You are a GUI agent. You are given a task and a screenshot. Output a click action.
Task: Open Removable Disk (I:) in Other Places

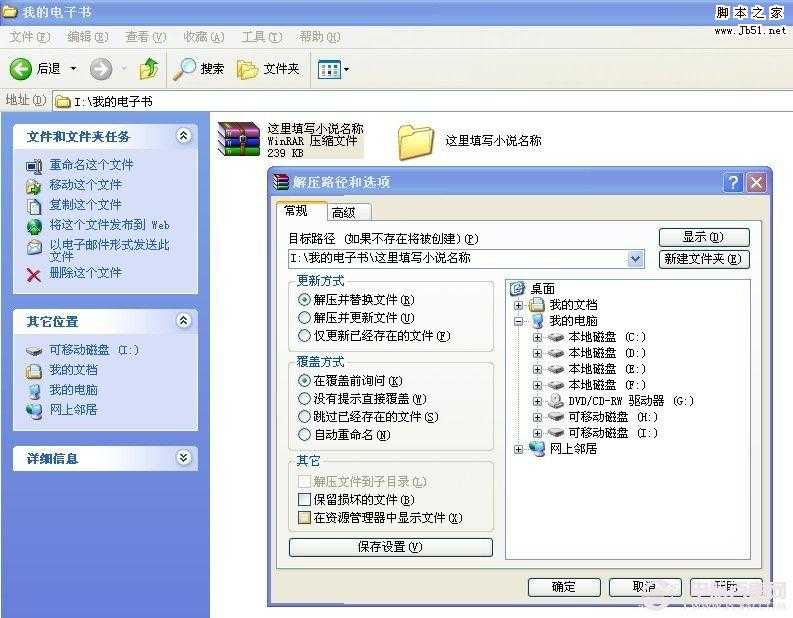(94, 350)
